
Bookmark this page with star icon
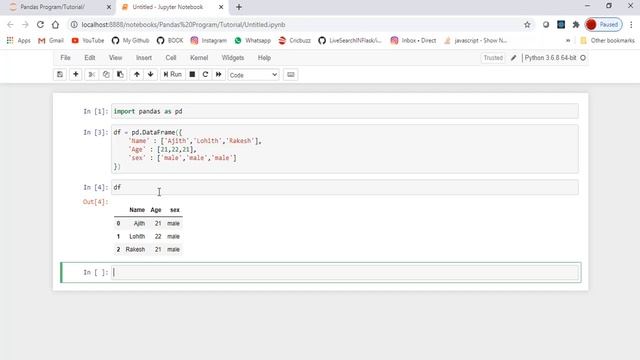(x=527, y=24)
